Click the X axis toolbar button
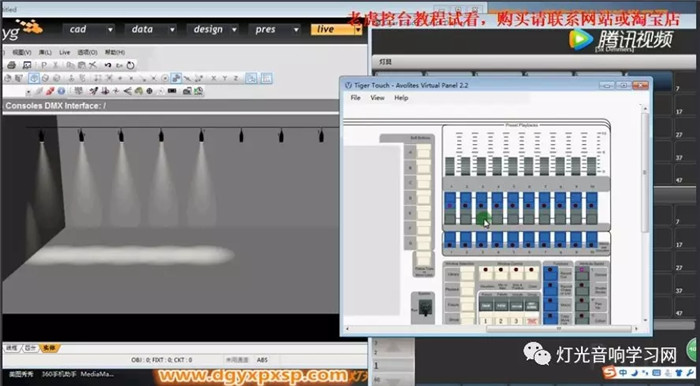This screenshot has width=700, height=386. click(x=213, y=79)
